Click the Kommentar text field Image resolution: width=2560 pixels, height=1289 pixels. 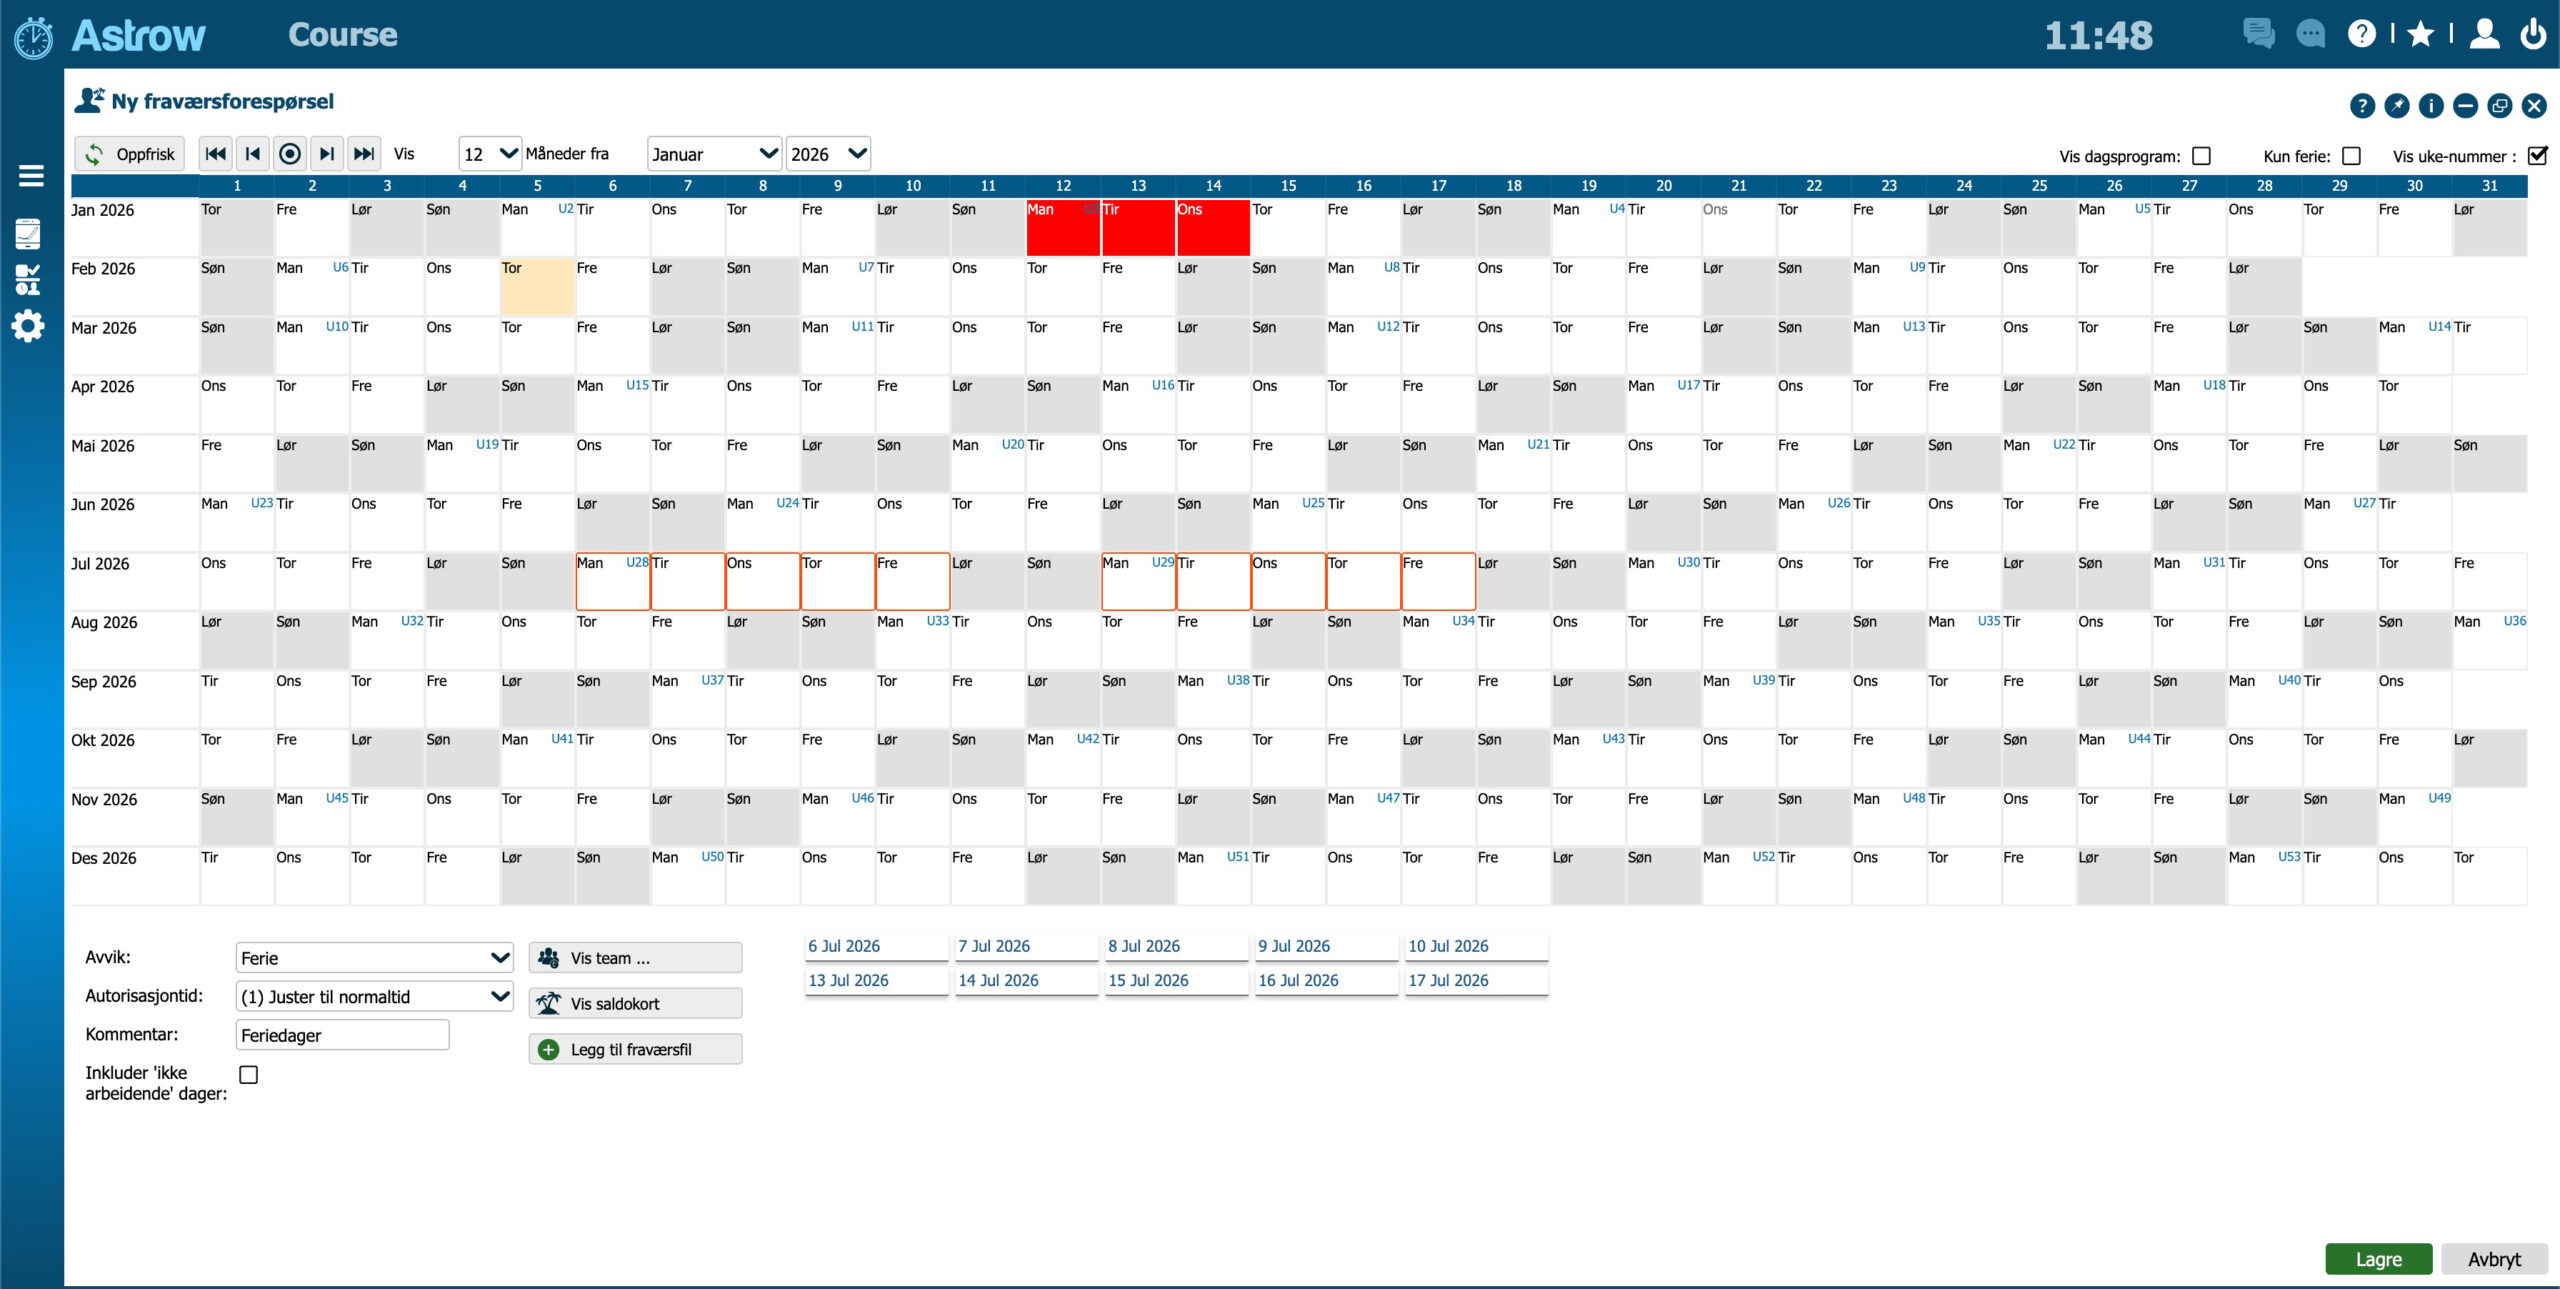(342, 1035)
